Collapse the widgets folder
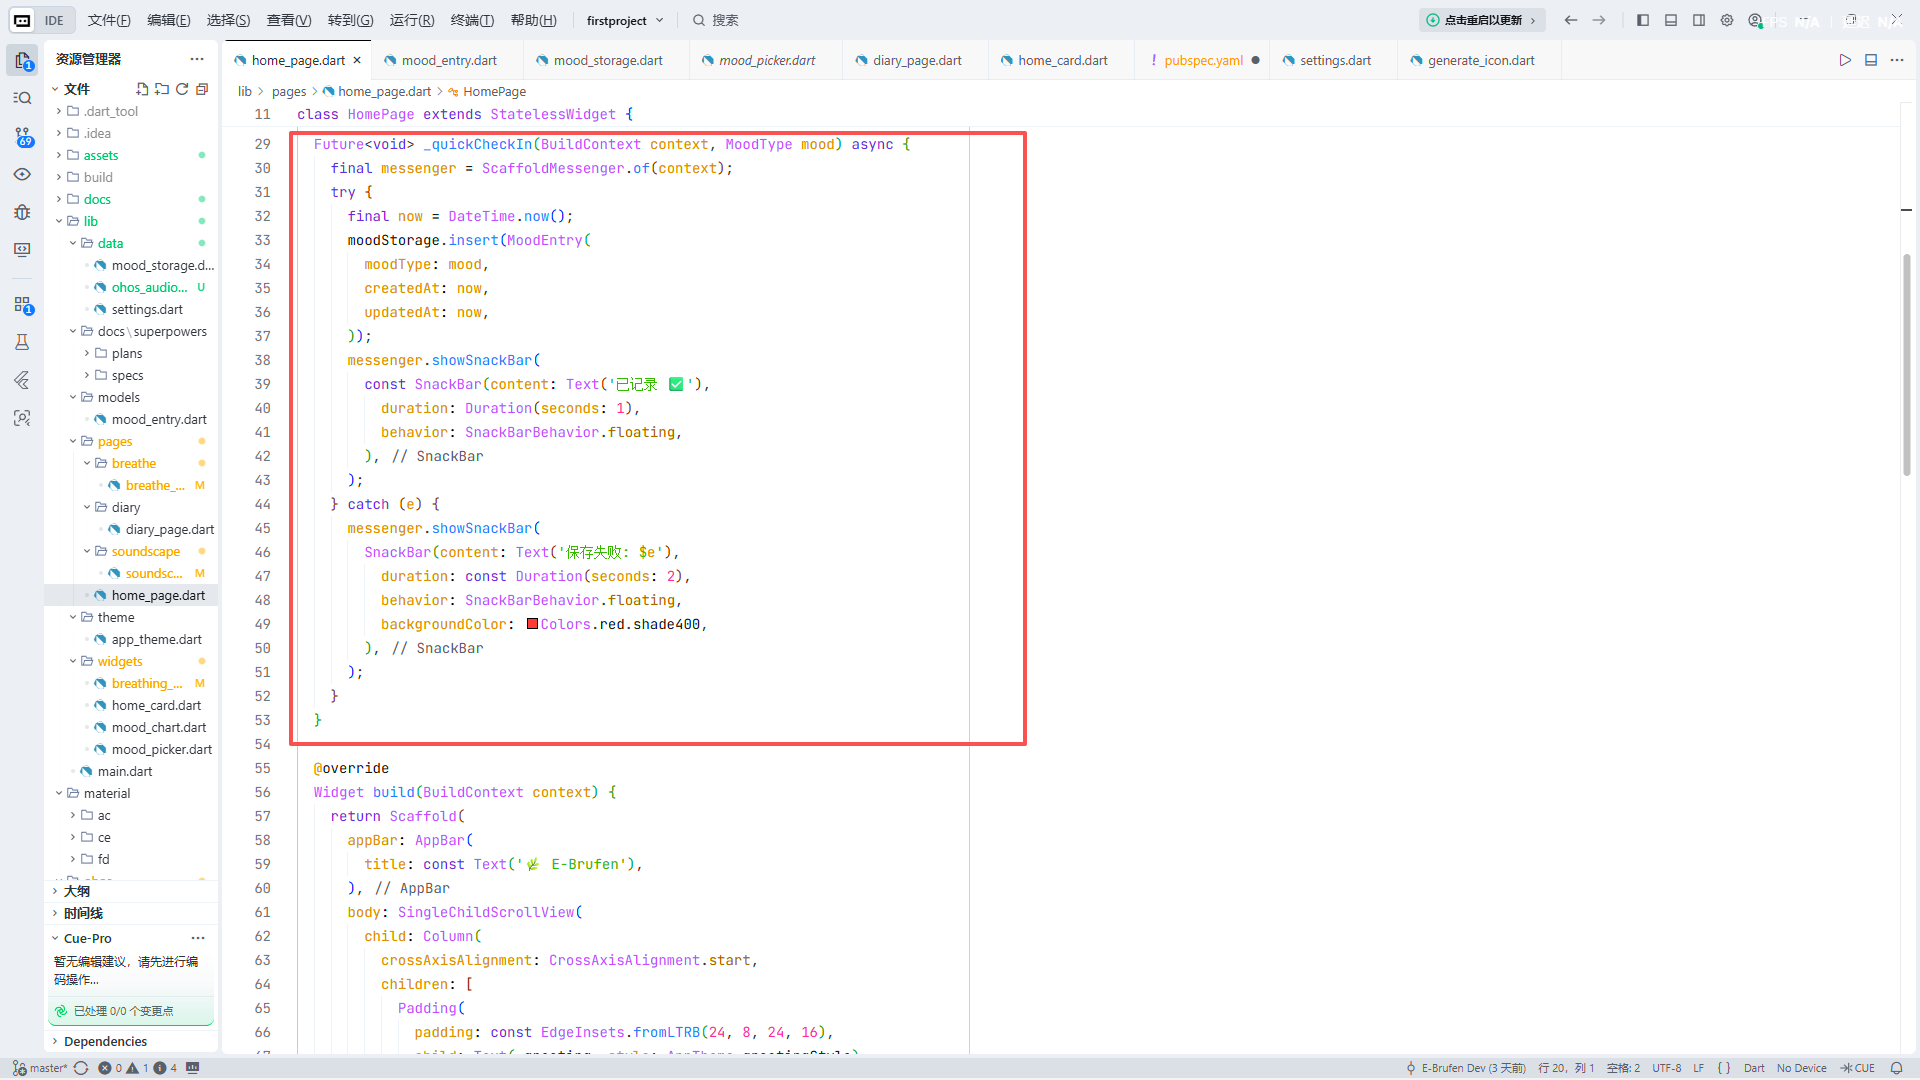 coord(131,661)
